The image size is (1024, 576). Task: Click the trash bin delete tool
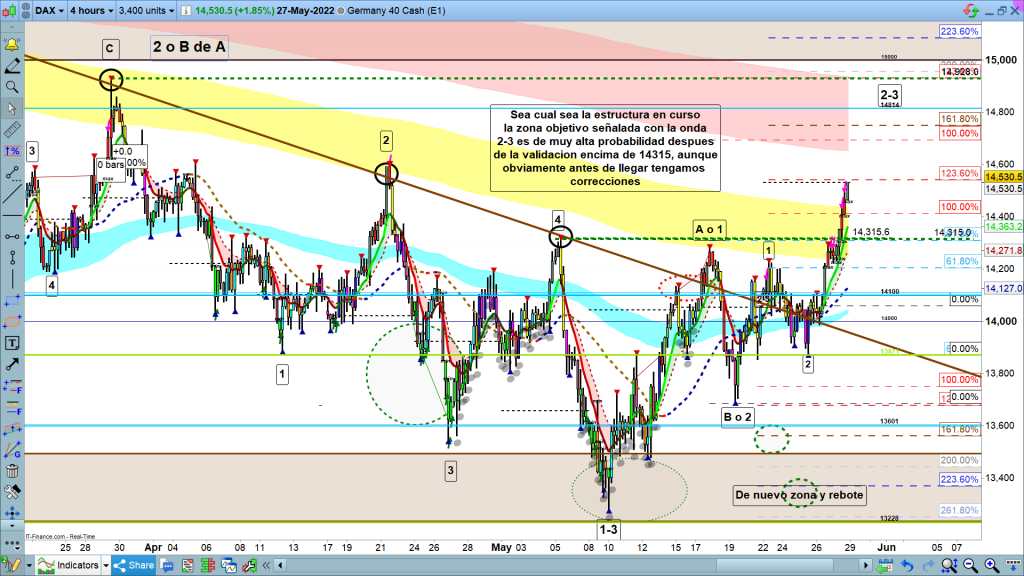point(12,471)
